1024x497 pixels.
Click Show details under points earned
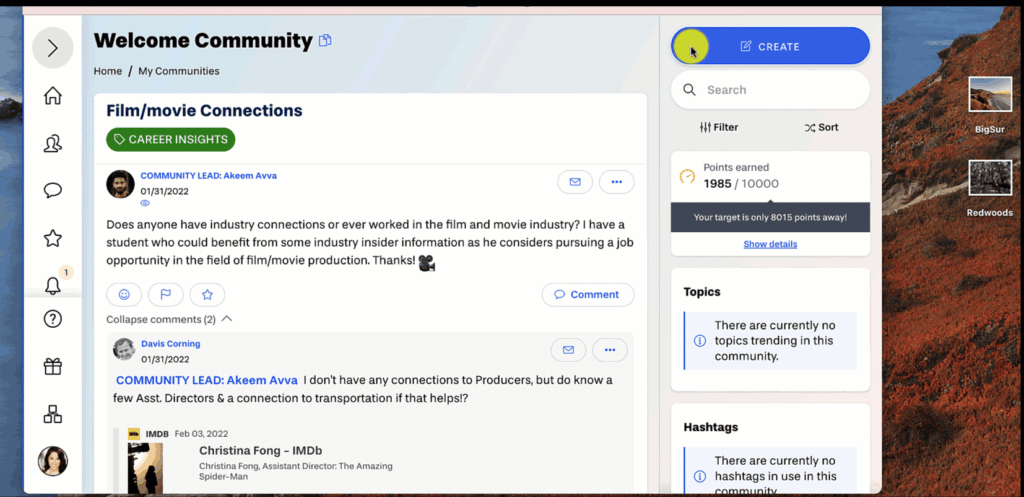[770, 244]
